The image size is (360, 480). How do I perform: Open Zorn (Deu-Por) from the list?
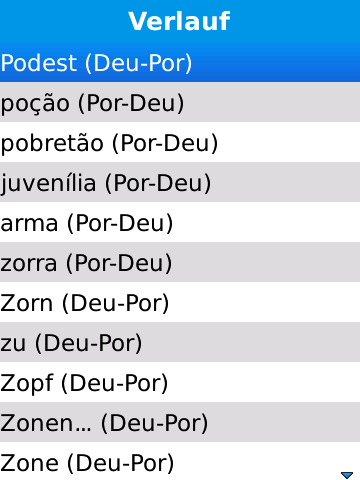pos(180,302)
